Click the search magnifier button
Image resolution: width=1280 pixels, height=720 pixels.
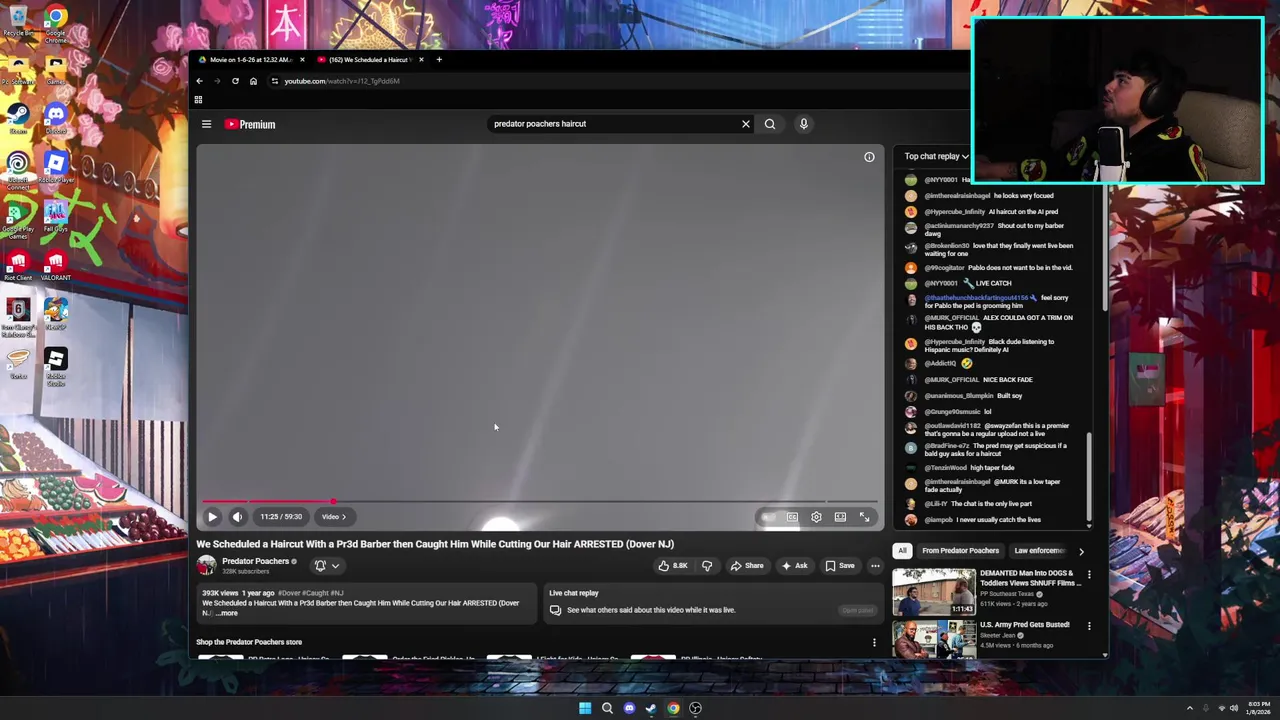click(770, 124)
